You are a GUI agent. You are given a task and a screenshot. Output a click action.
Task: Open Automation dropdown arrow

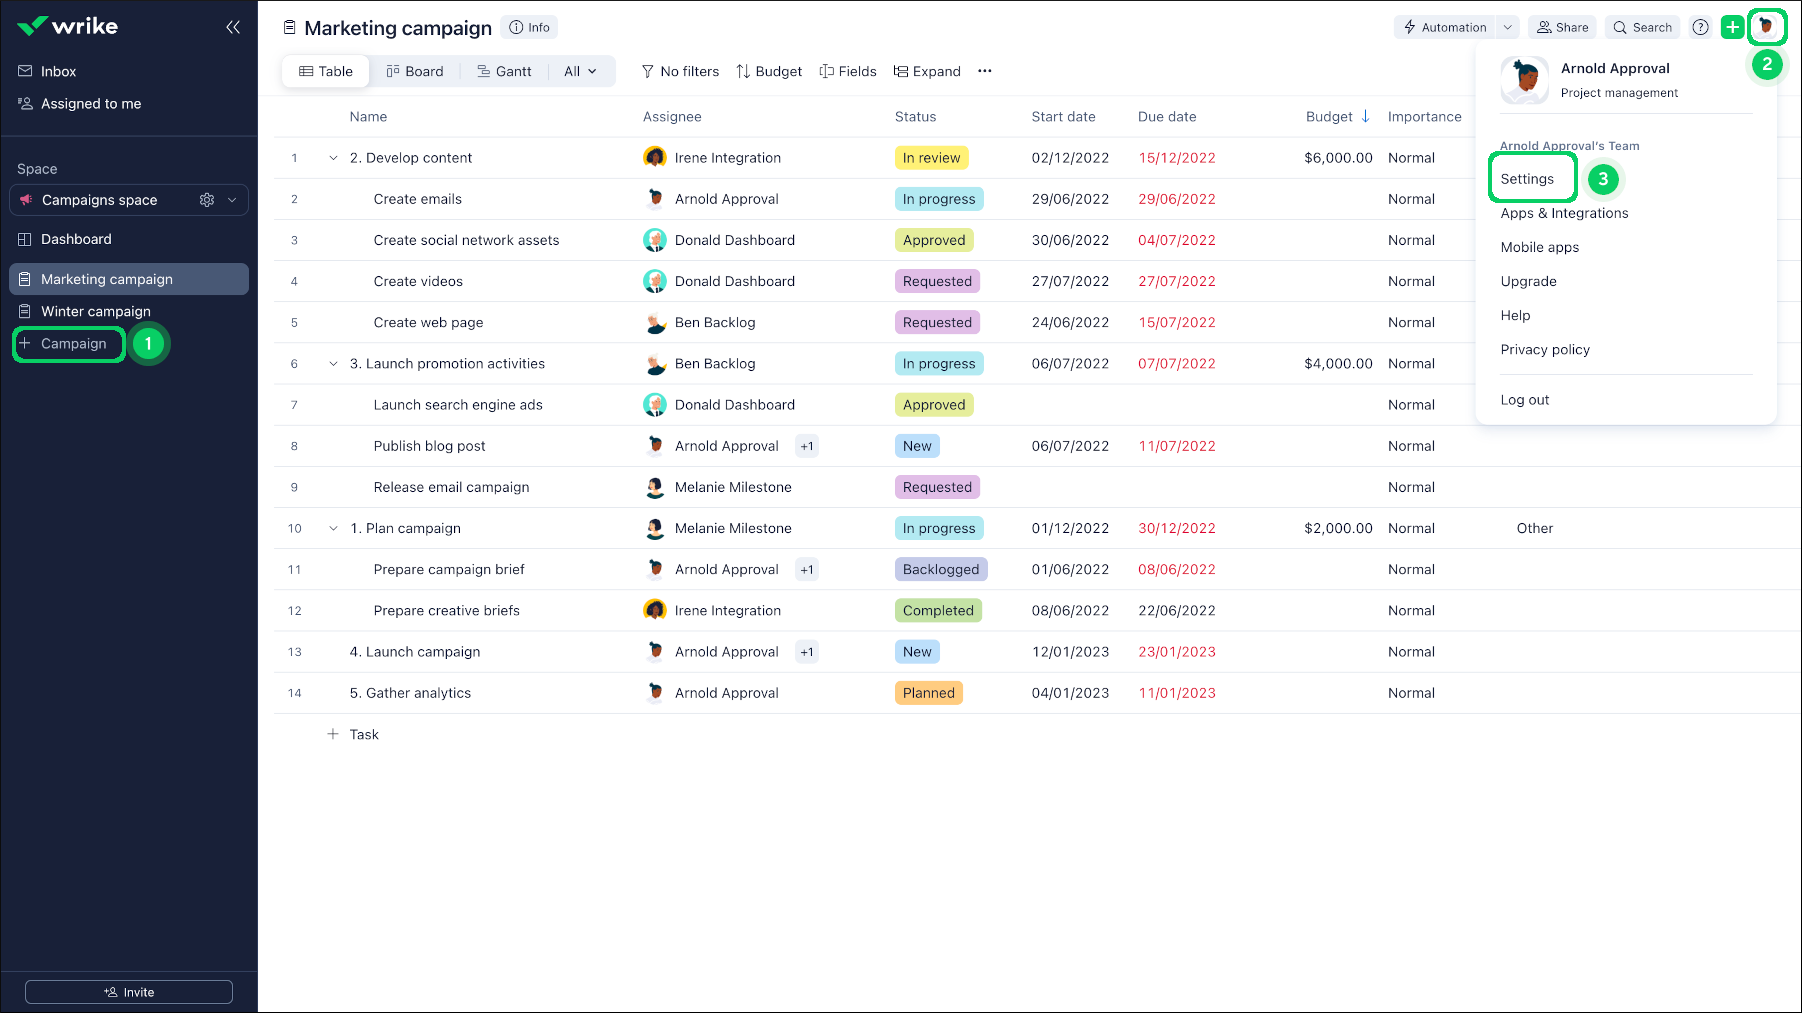coord(1508,27)
